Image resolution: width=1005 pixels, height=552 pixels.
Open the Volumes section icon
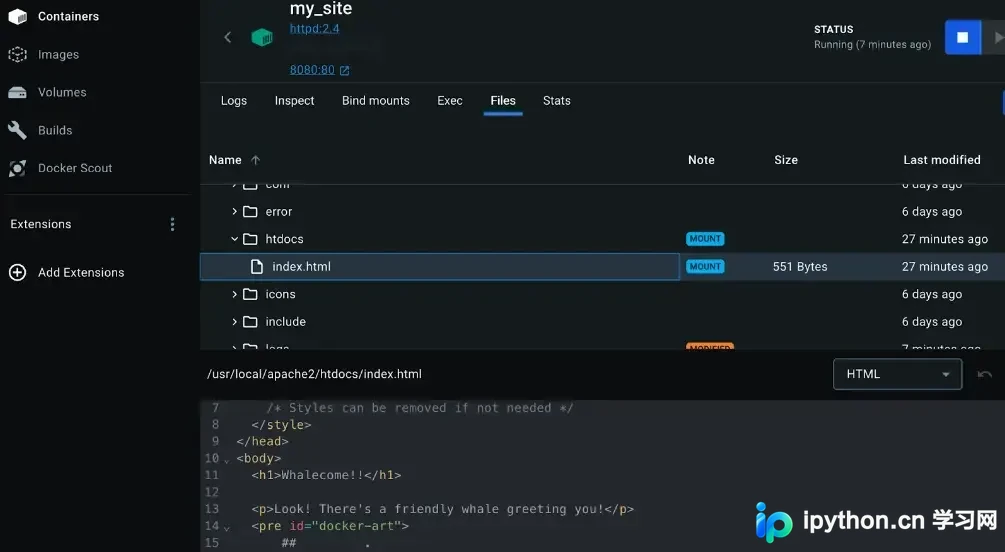point(18,92)
